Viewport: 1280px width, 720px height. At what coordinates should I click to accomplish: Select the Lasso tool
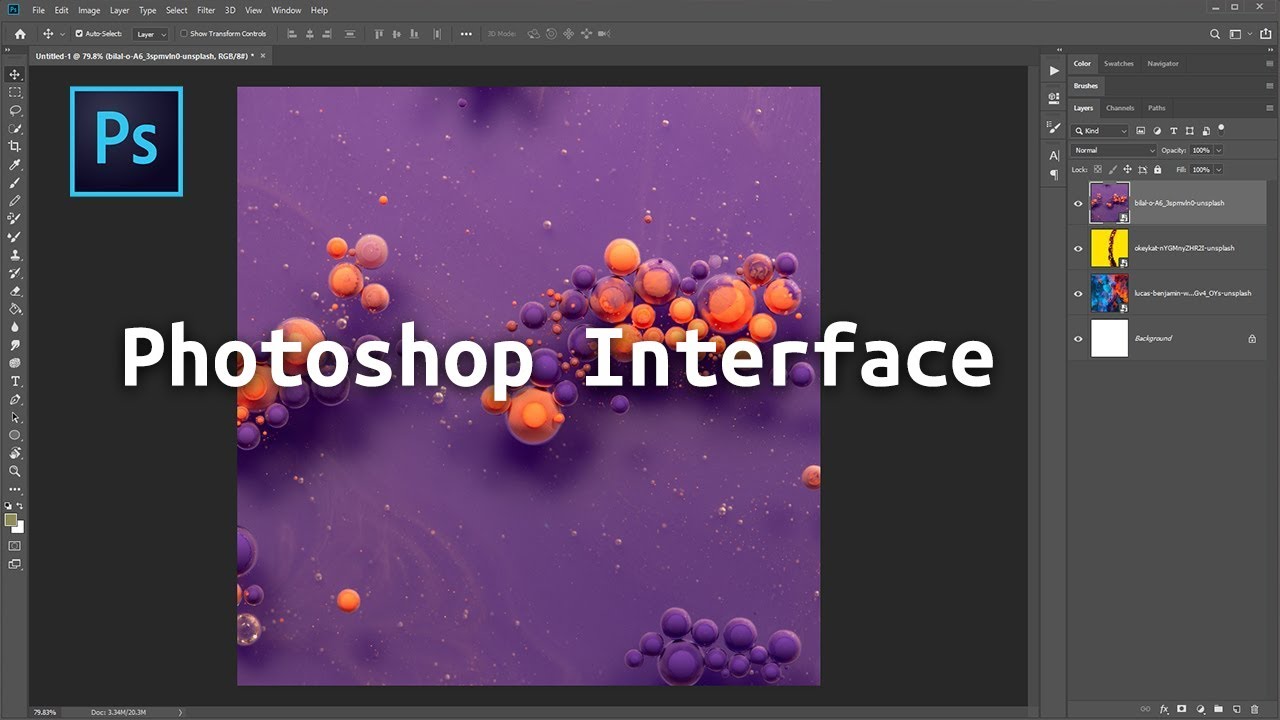[15, 110]
